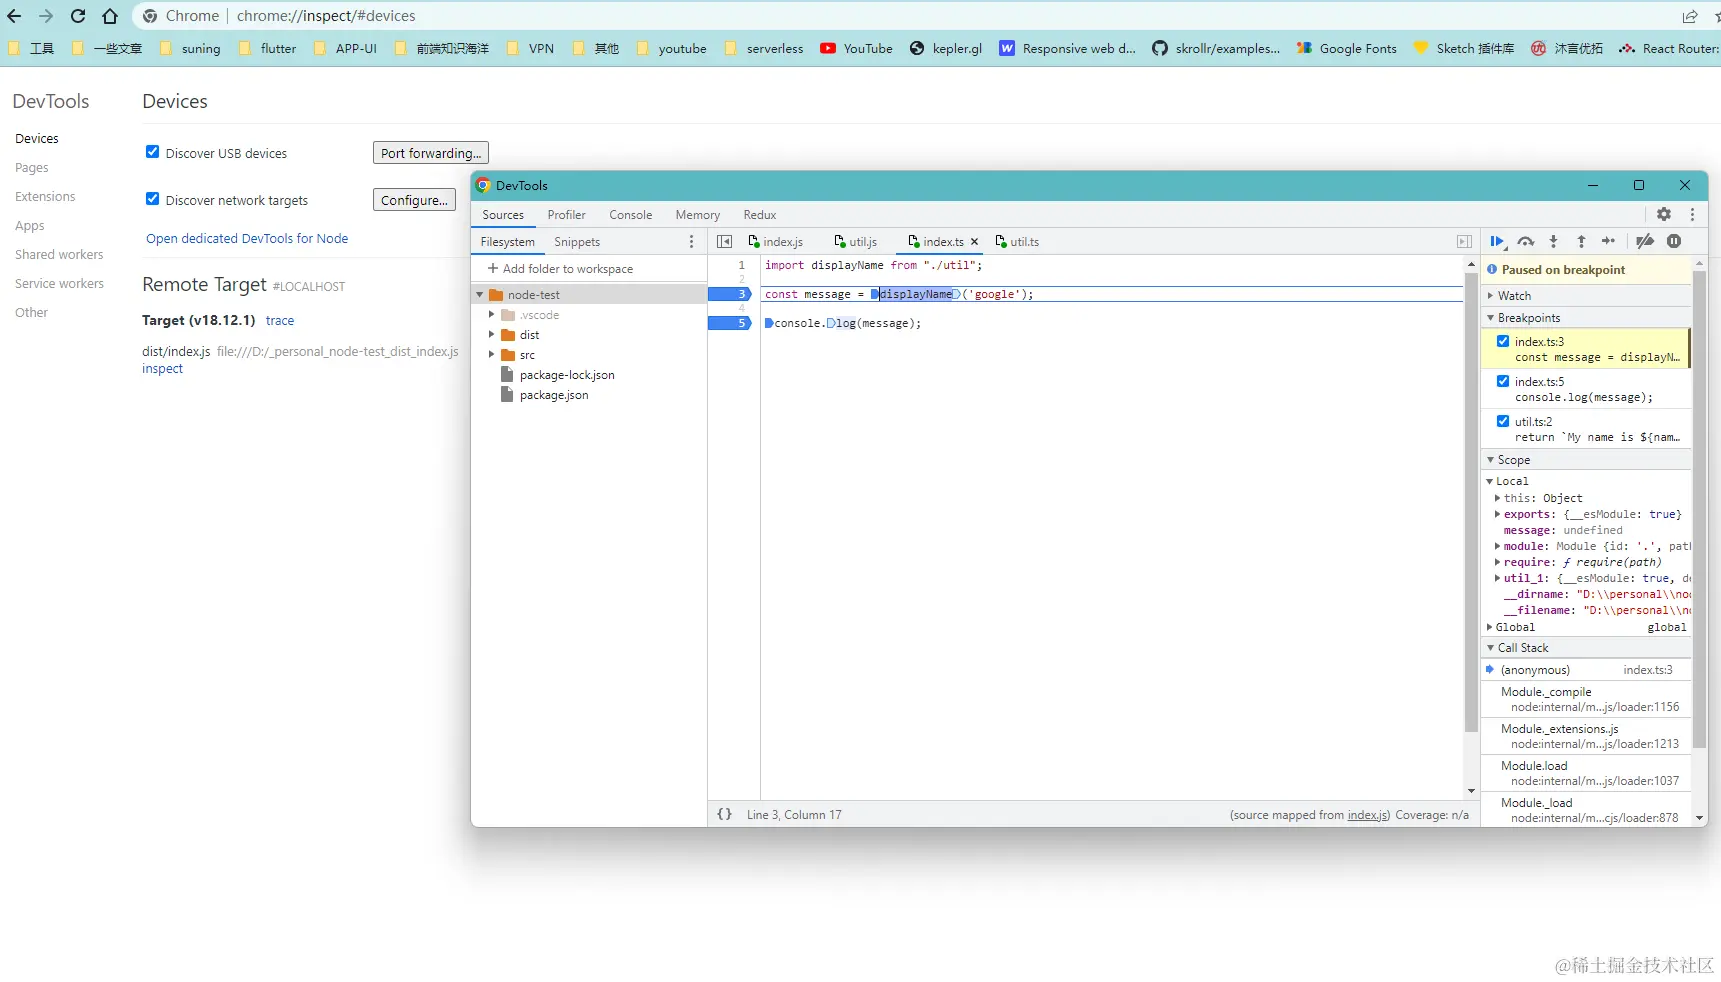This screenshot has width=1721, height=982.
Task: Expand the dist folder
Action: coord(491,335)
